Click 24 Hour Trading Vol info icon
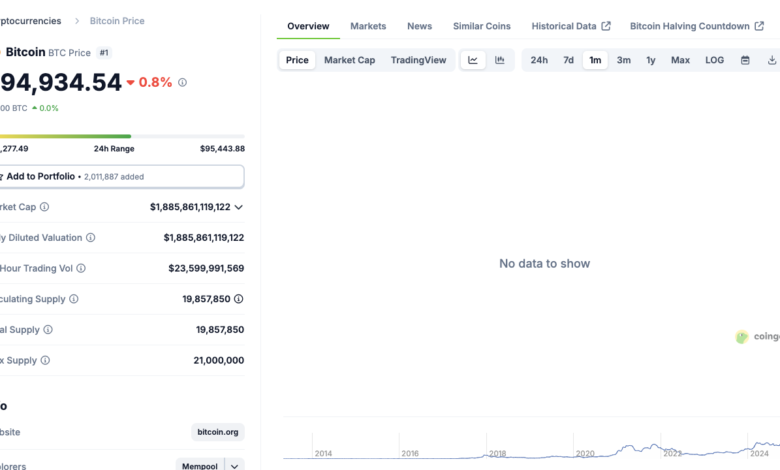 coord(81,269)
